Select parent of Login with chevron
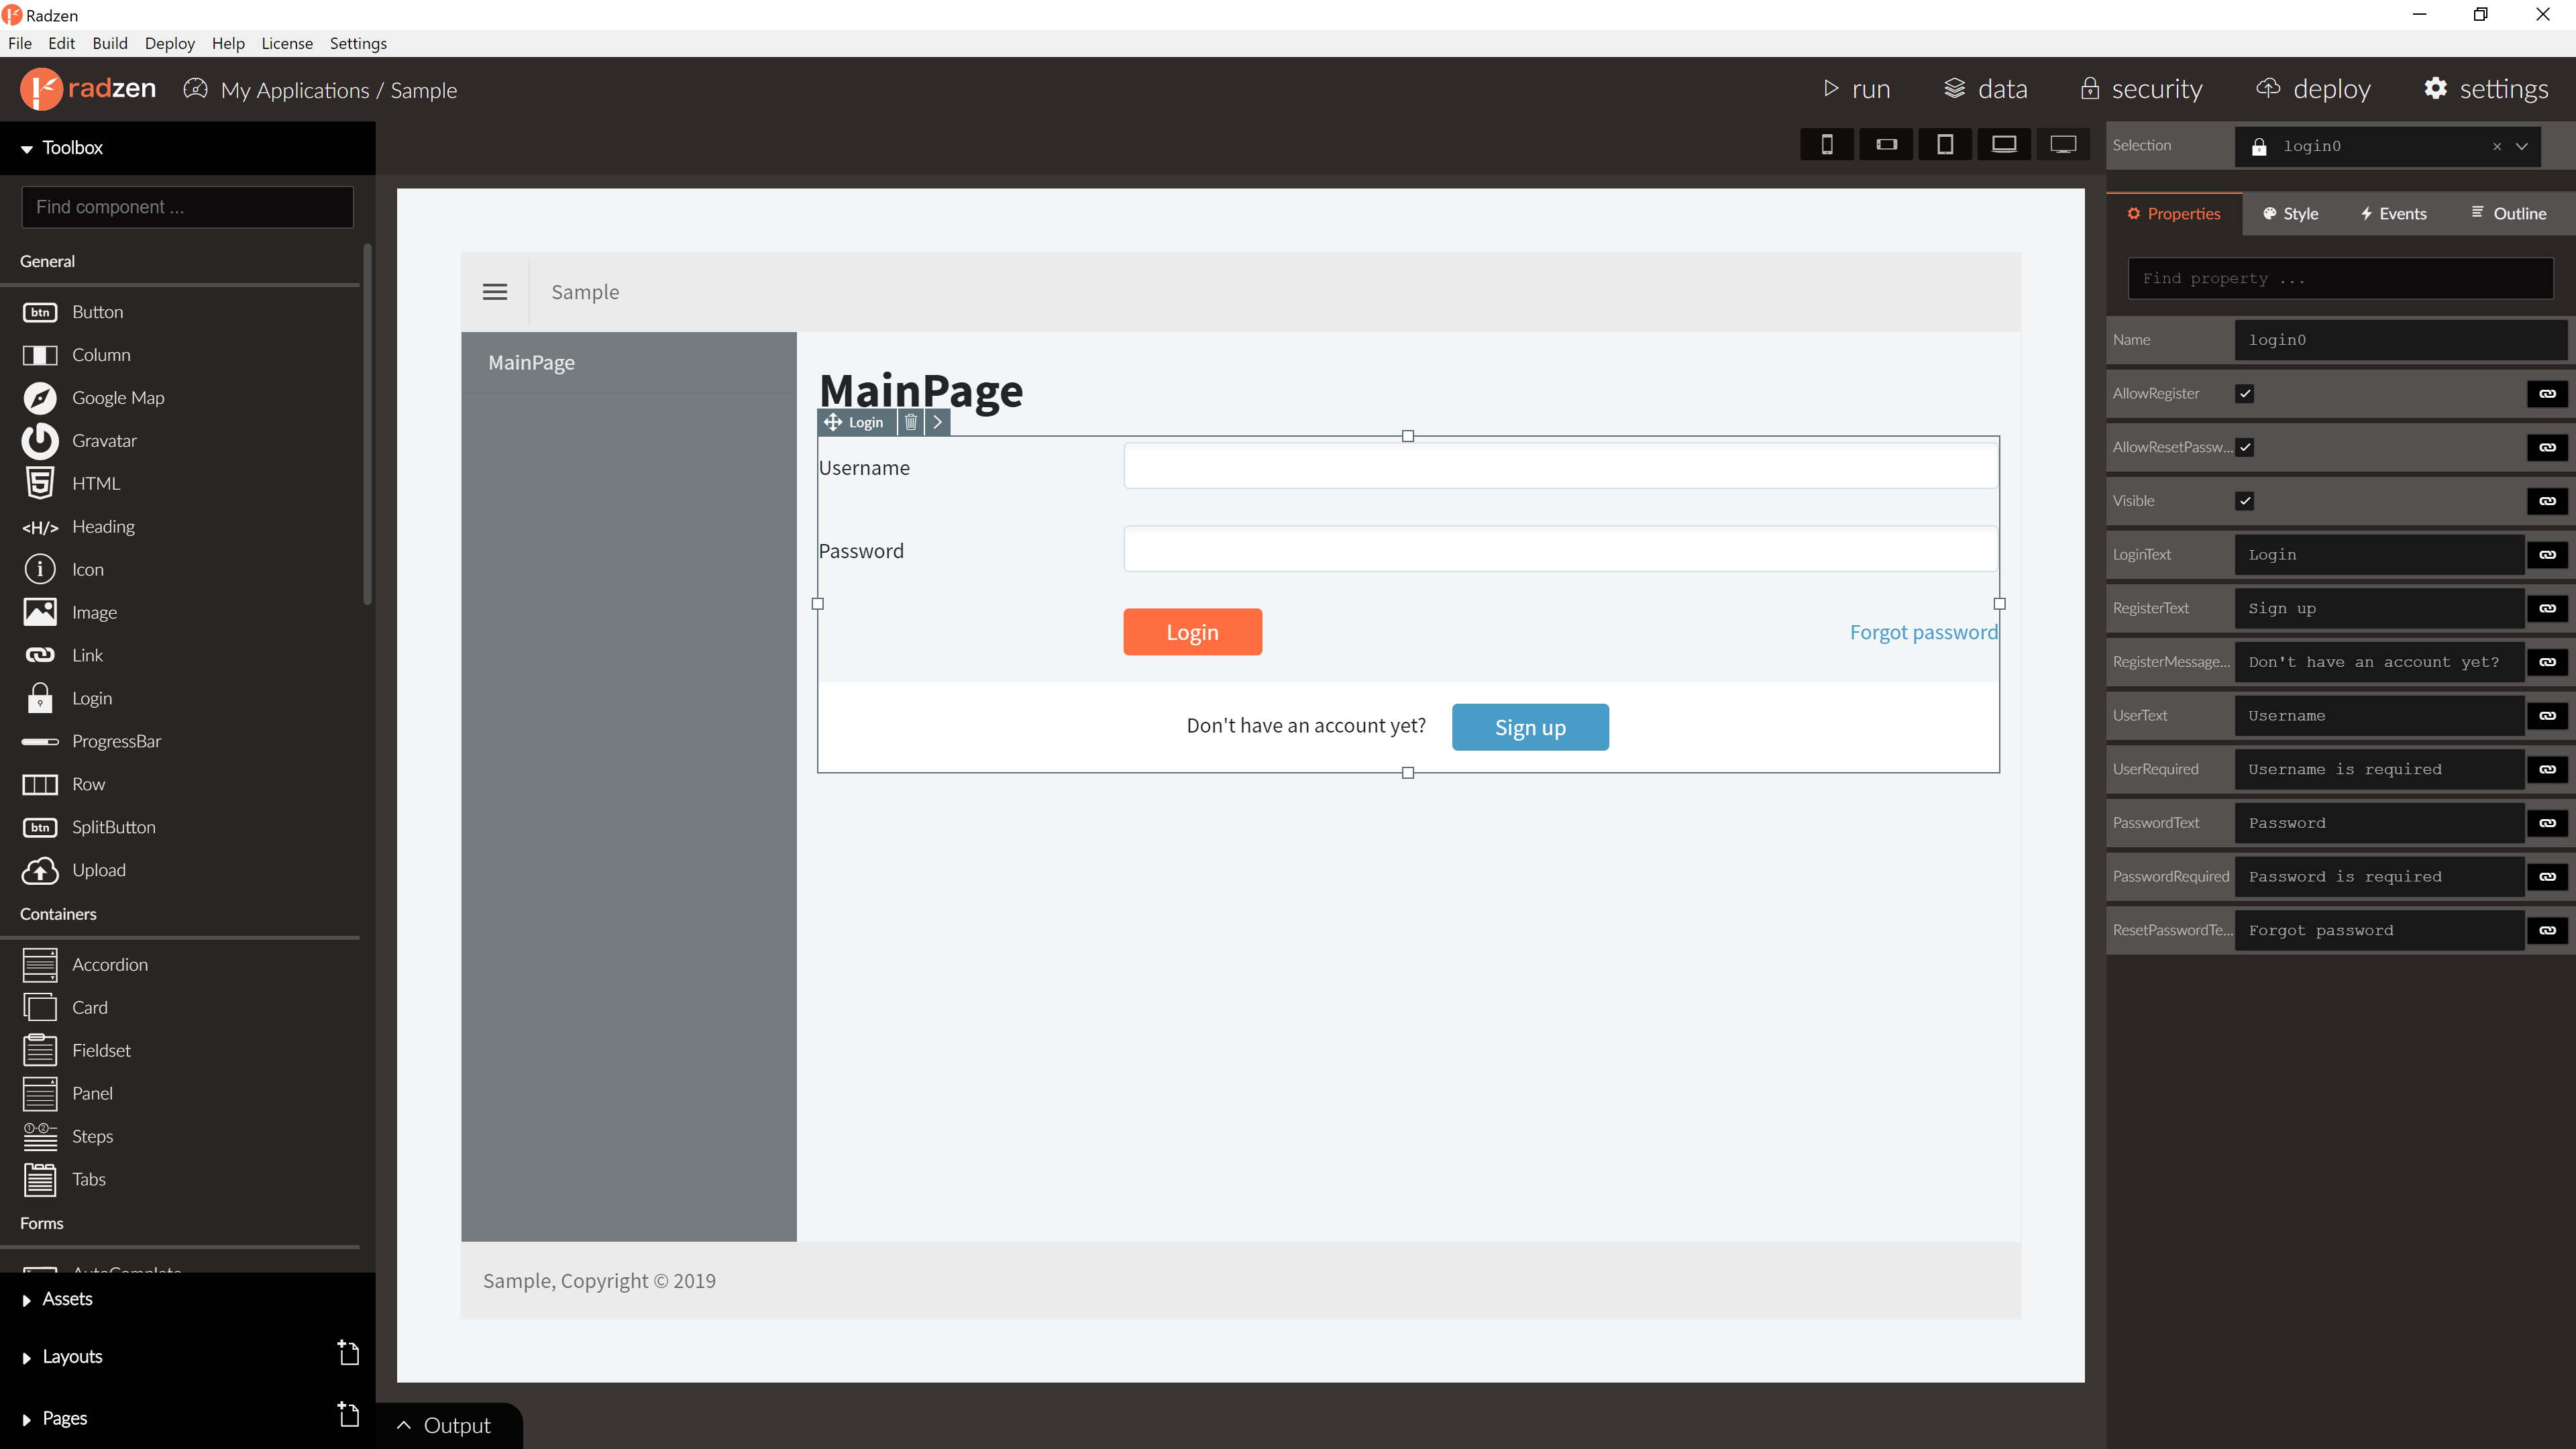Image resolution: width=2576 pixels, height=1449 pixels. click(x=937, y=422)
